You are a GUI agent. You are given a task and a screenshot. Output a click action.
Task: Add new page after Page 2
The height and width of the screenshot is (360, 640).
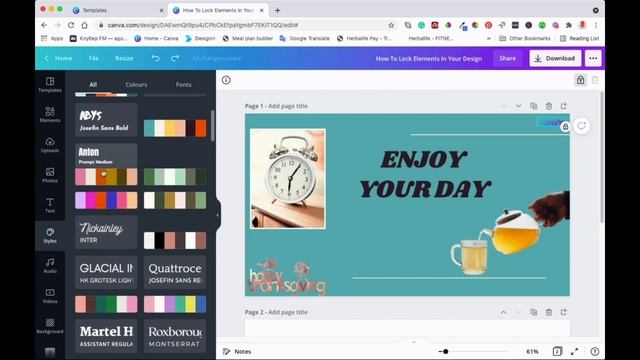coord(564,312)
